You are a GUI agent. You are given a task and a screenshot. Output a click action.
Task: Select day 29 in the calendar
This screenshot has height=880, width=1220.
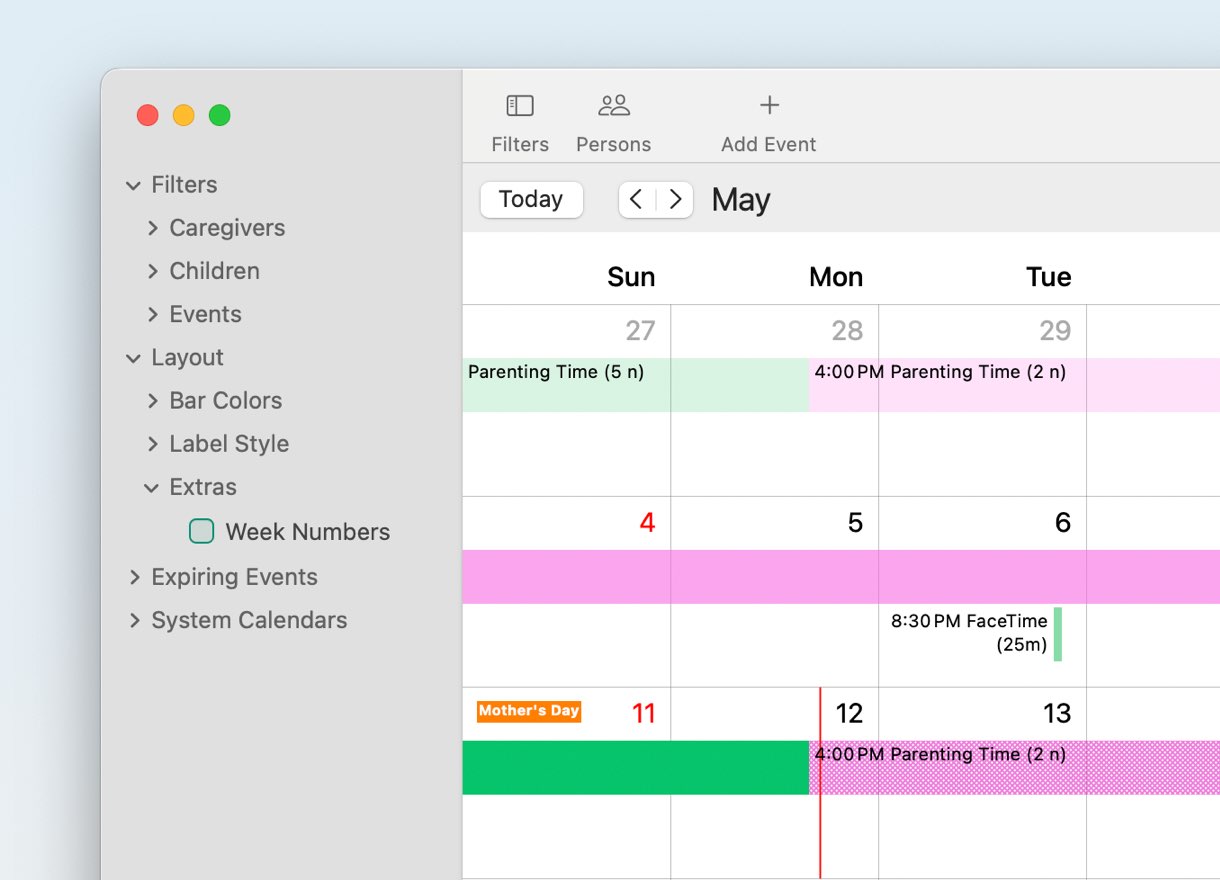(x=1055, y=331)
